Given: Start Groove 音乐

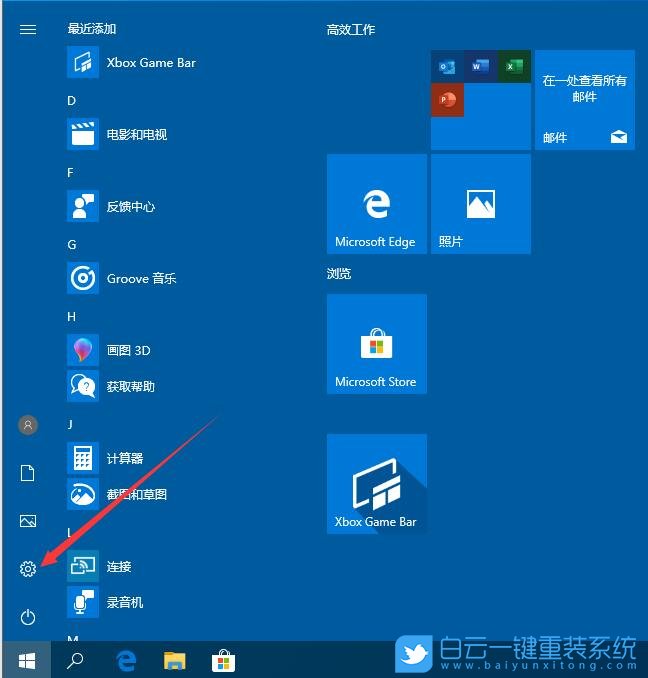Looking at the screenshot, I should (122, 278).
